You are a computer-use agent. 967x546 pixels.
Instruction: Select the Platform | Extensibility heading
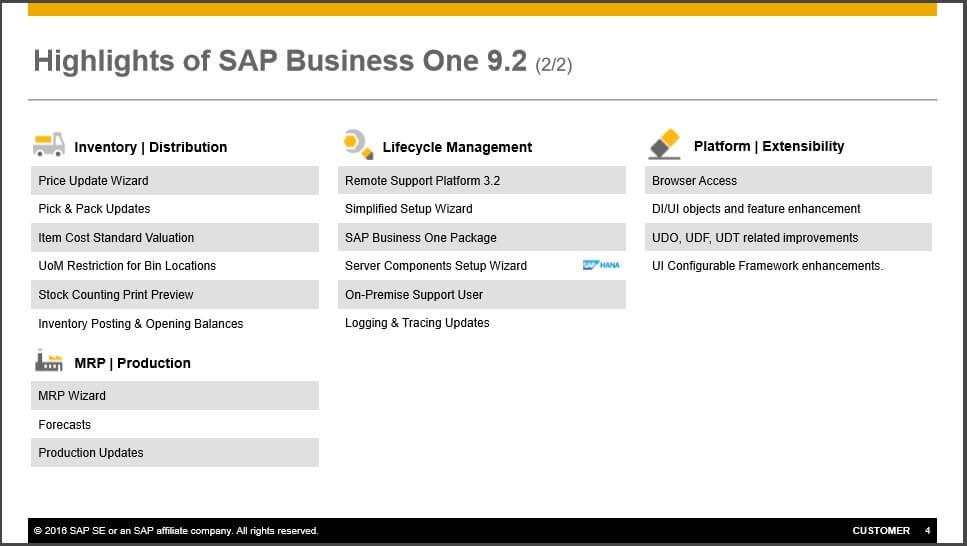[x=768, y=146]
